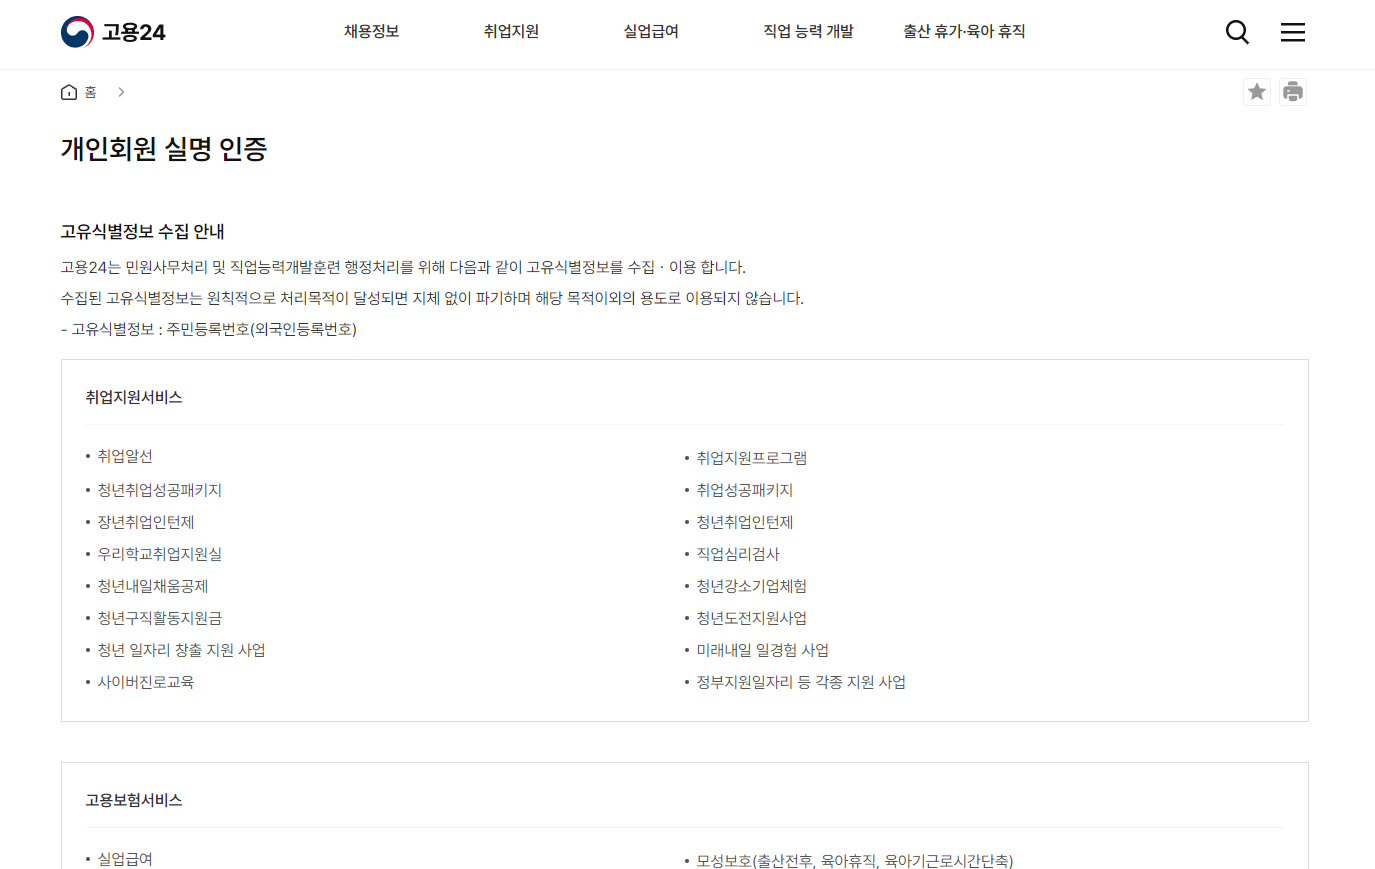Open the 취업지원 menu
Viewport: 1375px width, 869px height.
[x=511, y=31]
